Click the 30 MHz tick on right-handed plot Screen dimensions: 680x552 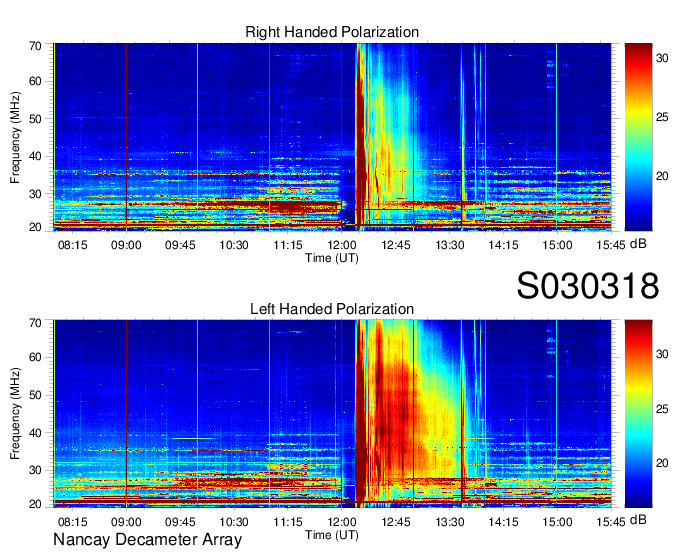(35, 194)
